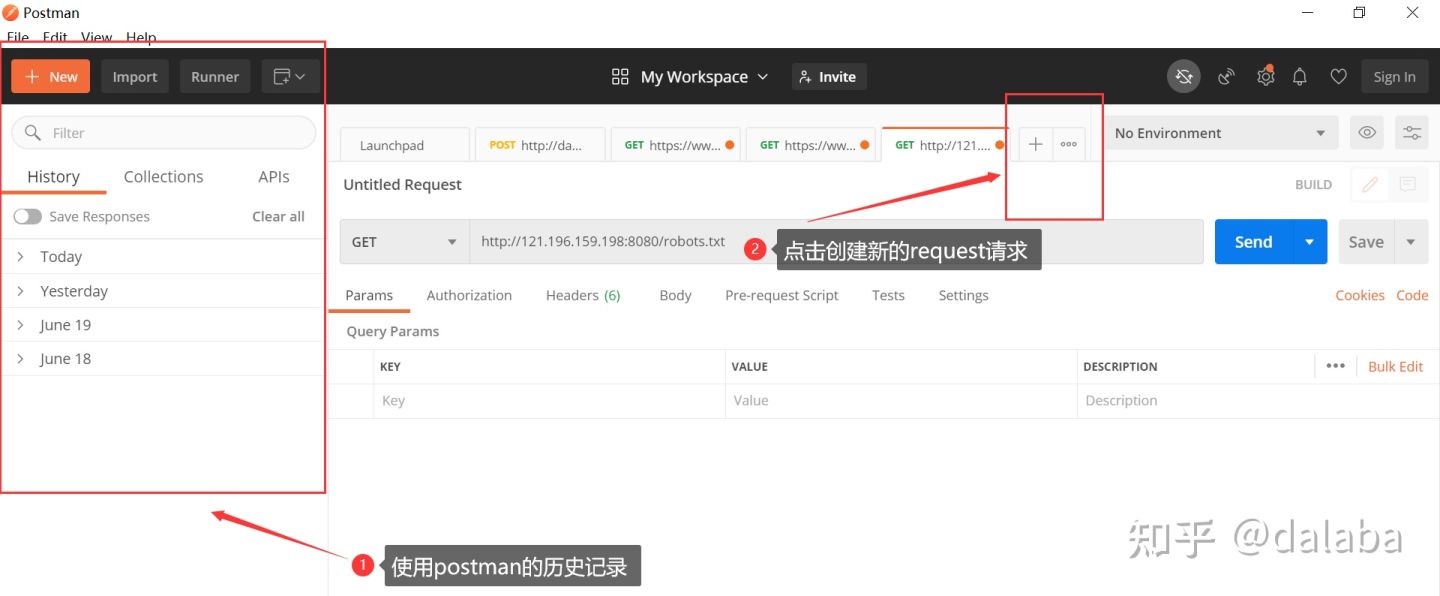Expand the Yesterday history group
Viewport: 1440px width, 596px height.
coord(164,291)
